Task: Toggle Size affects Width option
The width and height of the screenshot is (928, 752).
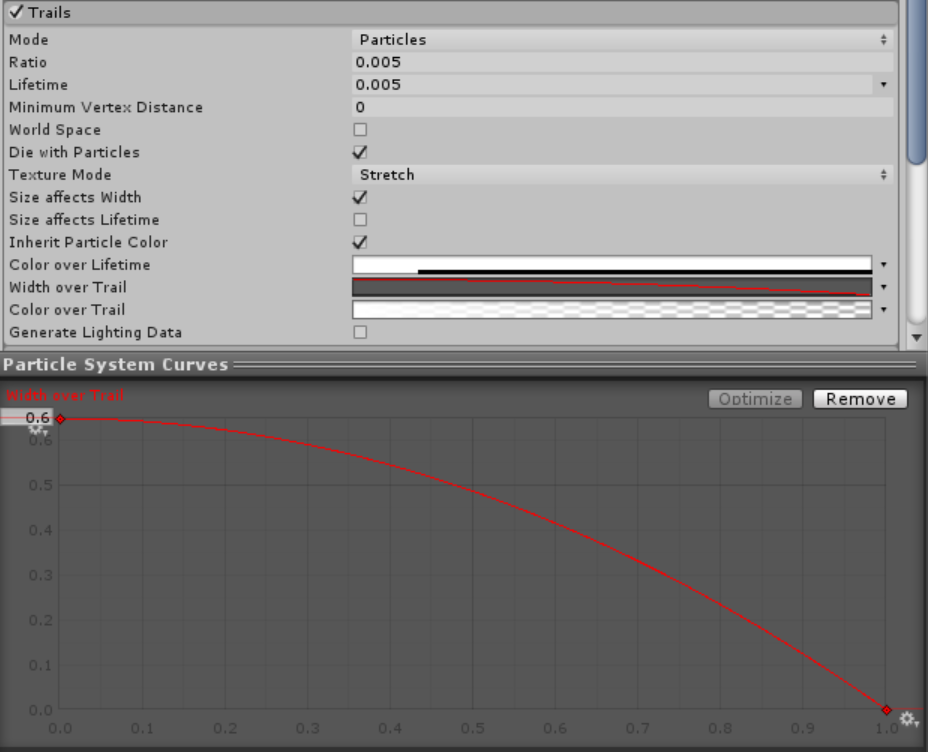Action: point(360,197)
